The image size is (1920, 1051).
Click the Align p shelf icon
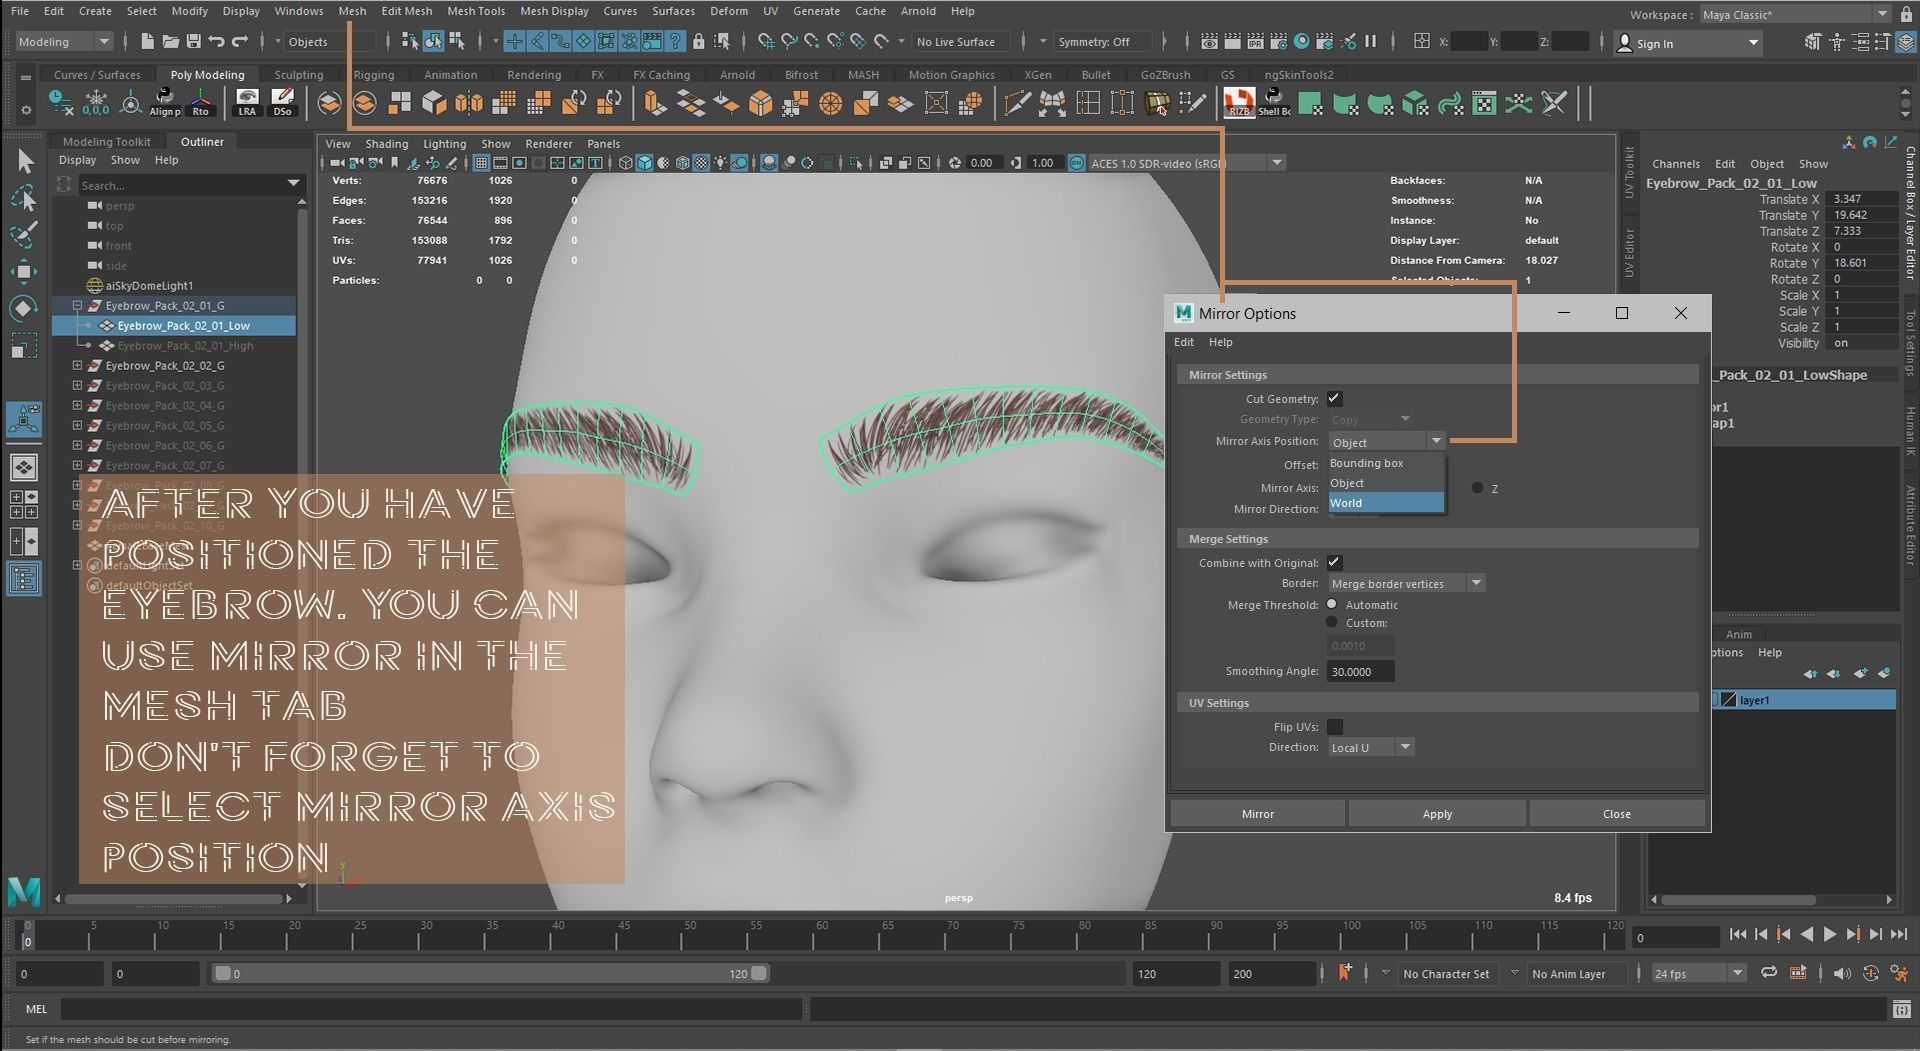164,102
